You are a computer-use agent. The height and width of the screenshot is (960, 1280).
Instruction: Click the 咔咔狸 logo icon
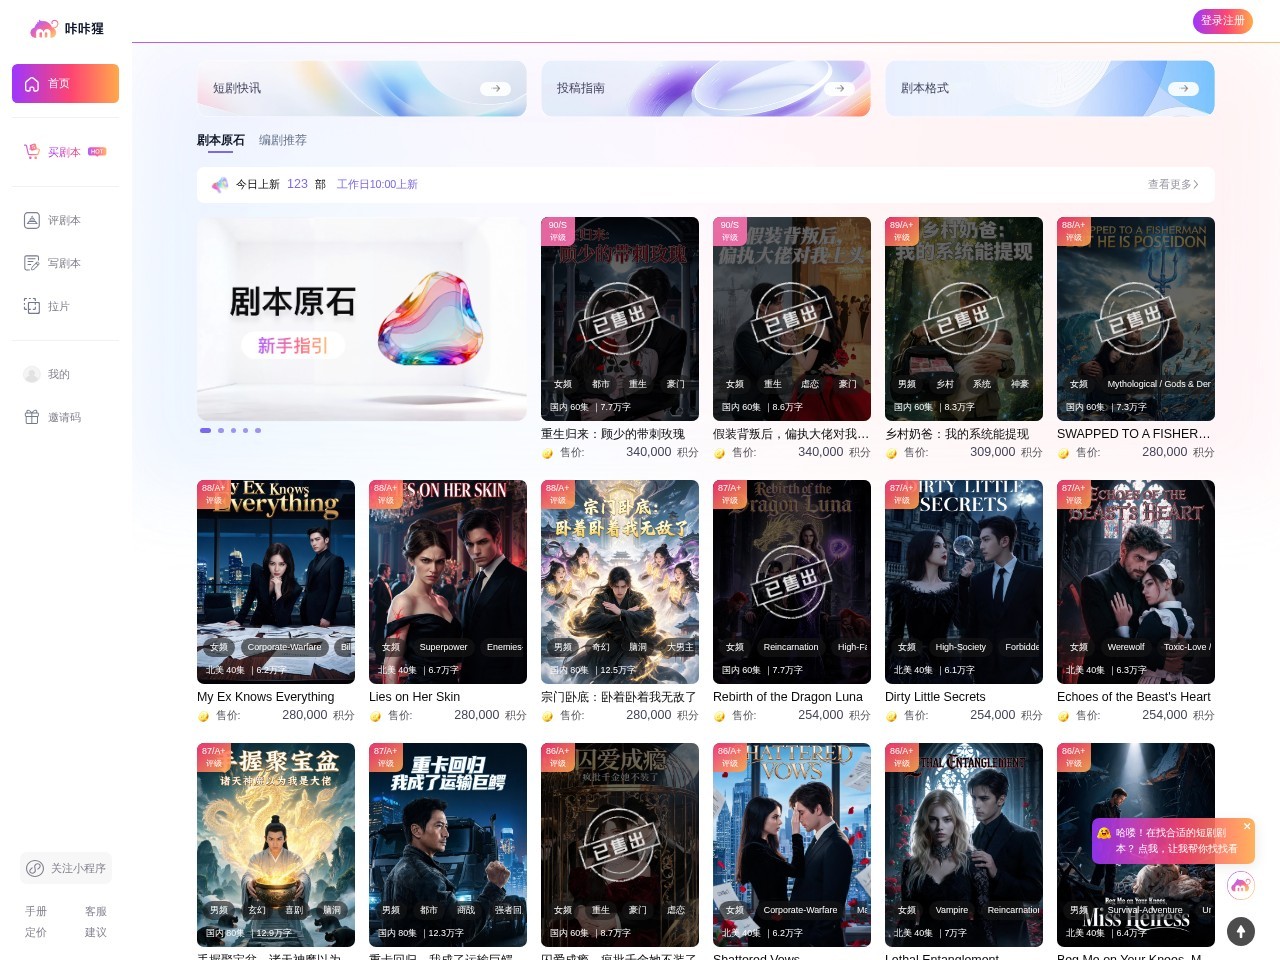click(x=44, y=29)
